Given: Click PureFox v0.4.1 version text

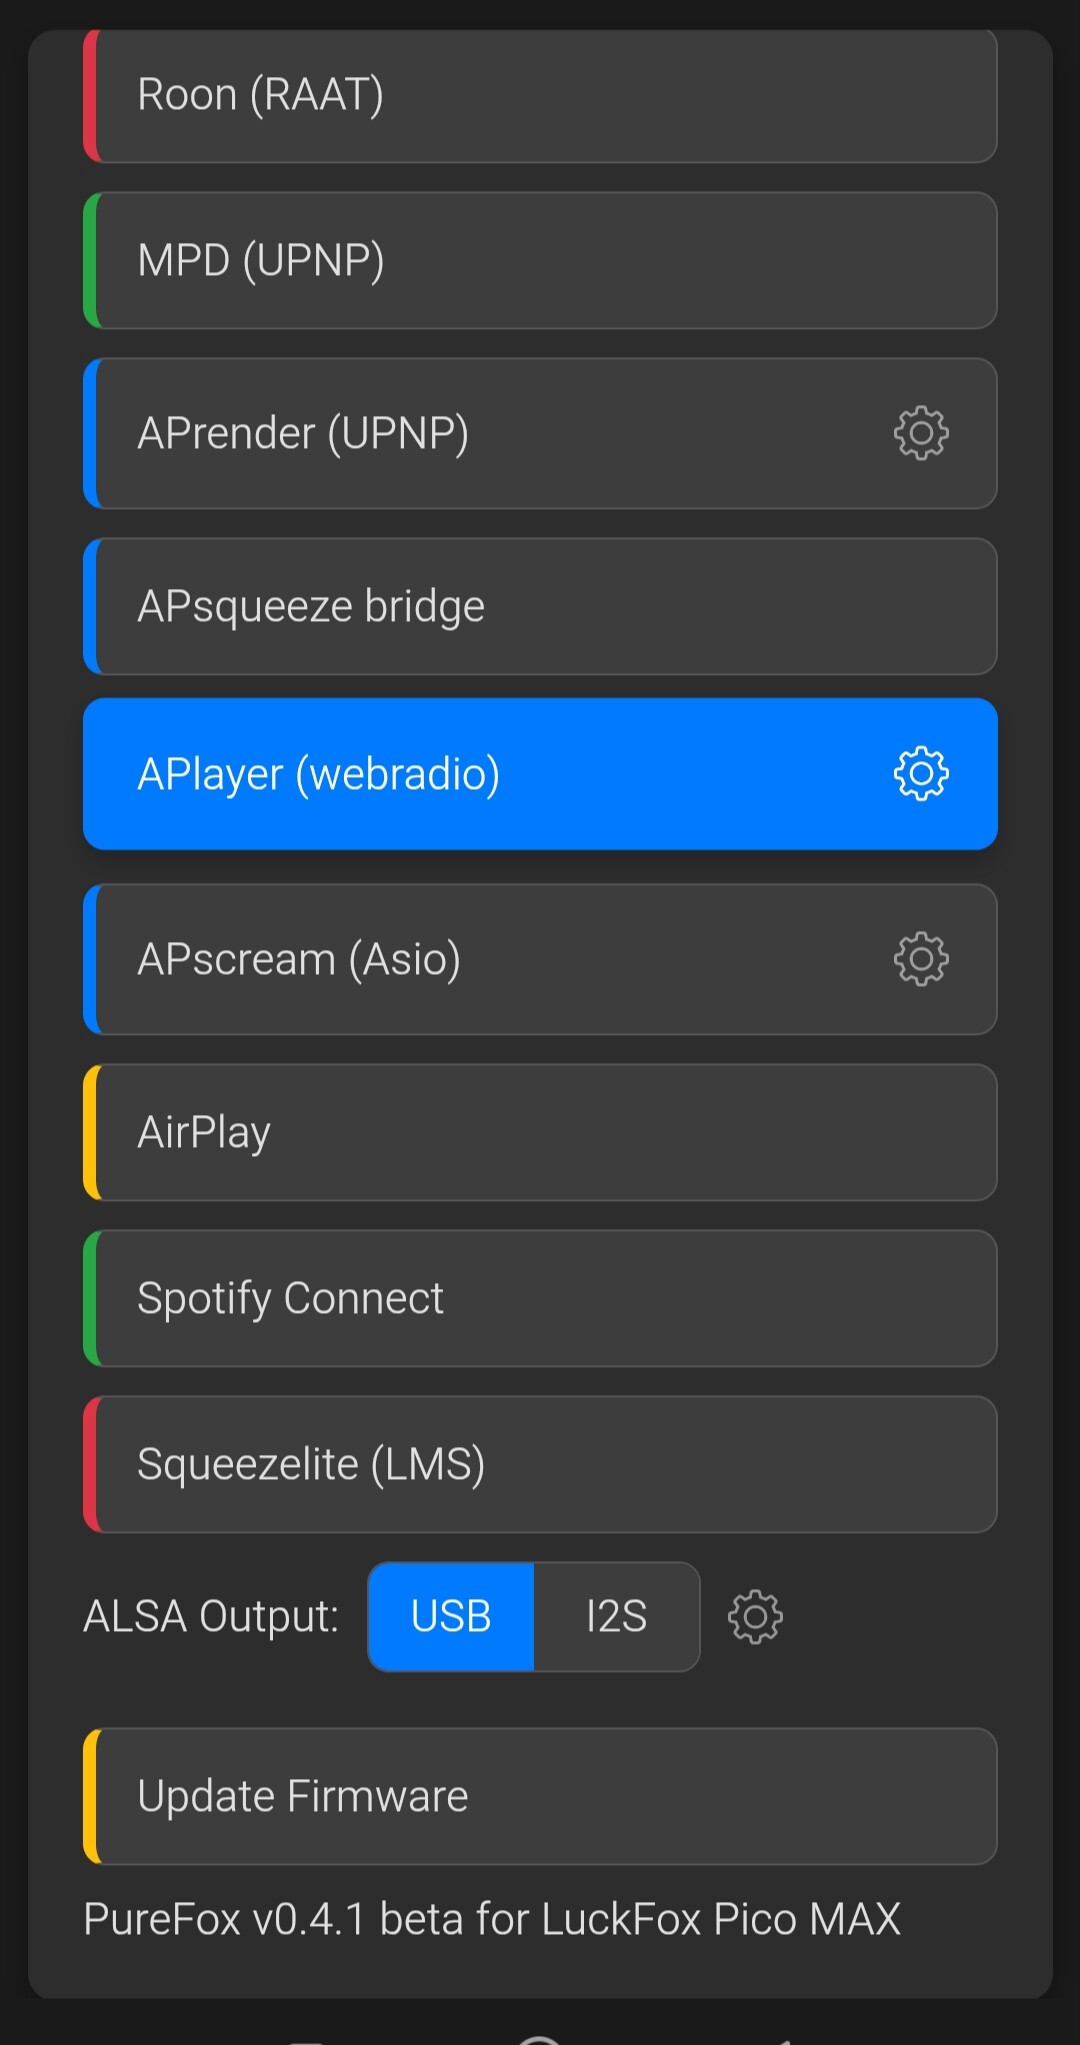Looking at the screenshot, I should click(492, 1919).
